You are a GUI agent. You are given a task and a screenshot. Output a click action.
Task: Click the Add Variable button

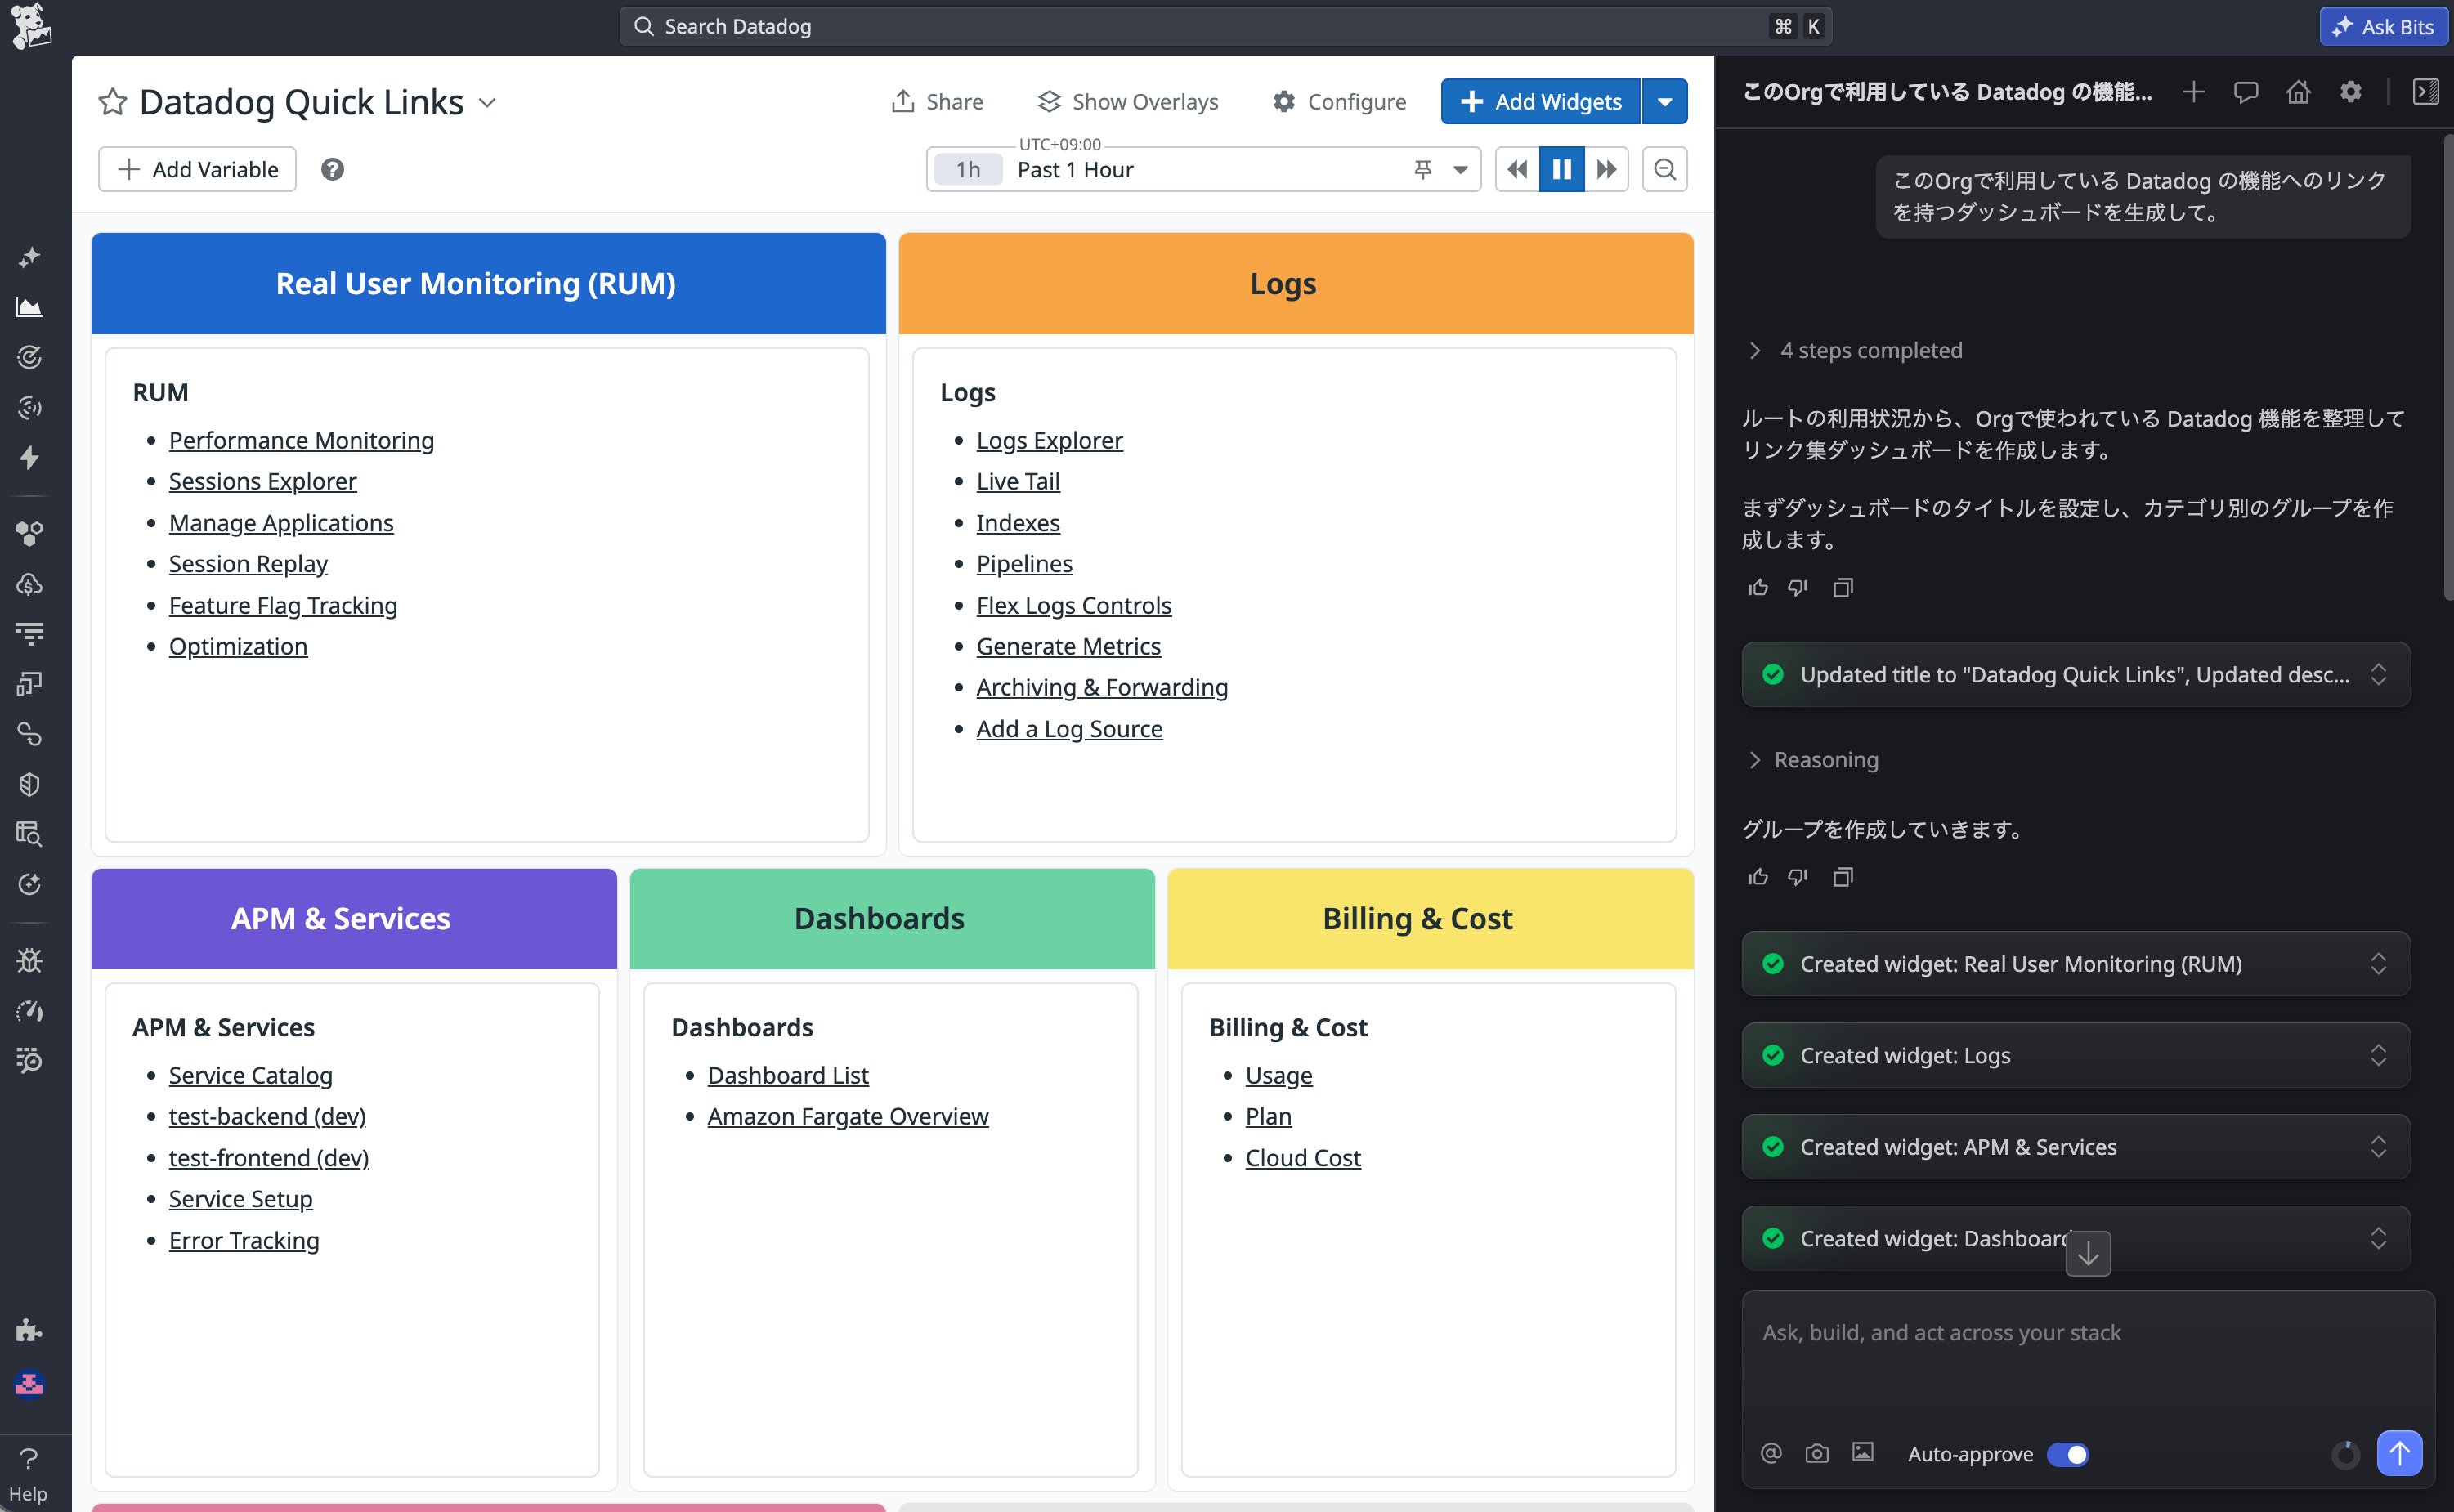click(x=197, y=169)
